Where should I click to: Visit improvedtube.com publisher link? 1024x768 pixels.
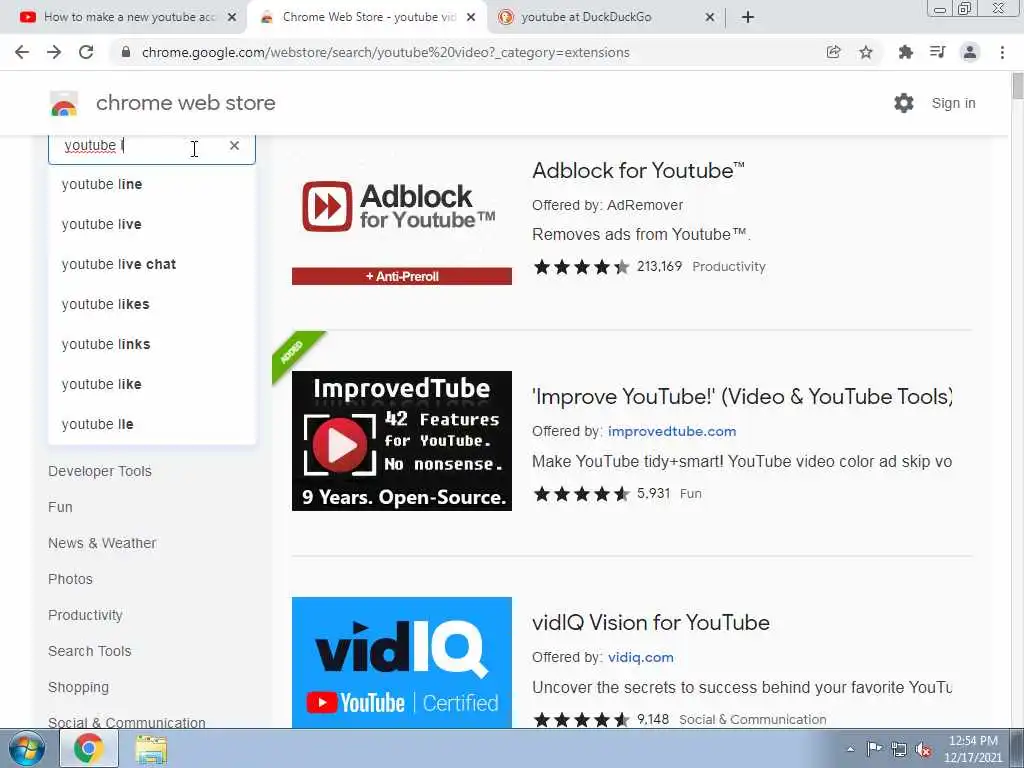[672, 431]
